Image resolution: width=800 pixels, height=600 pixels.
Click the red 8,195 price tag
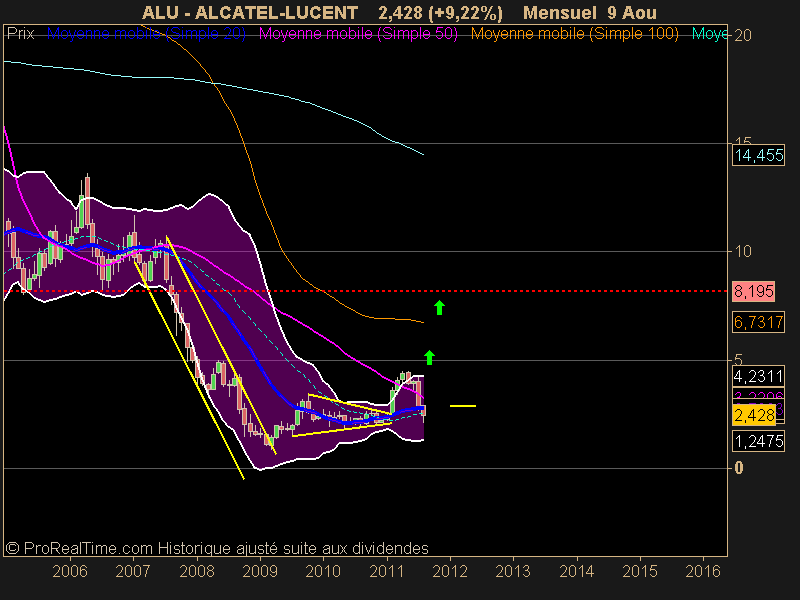(754, 291)
